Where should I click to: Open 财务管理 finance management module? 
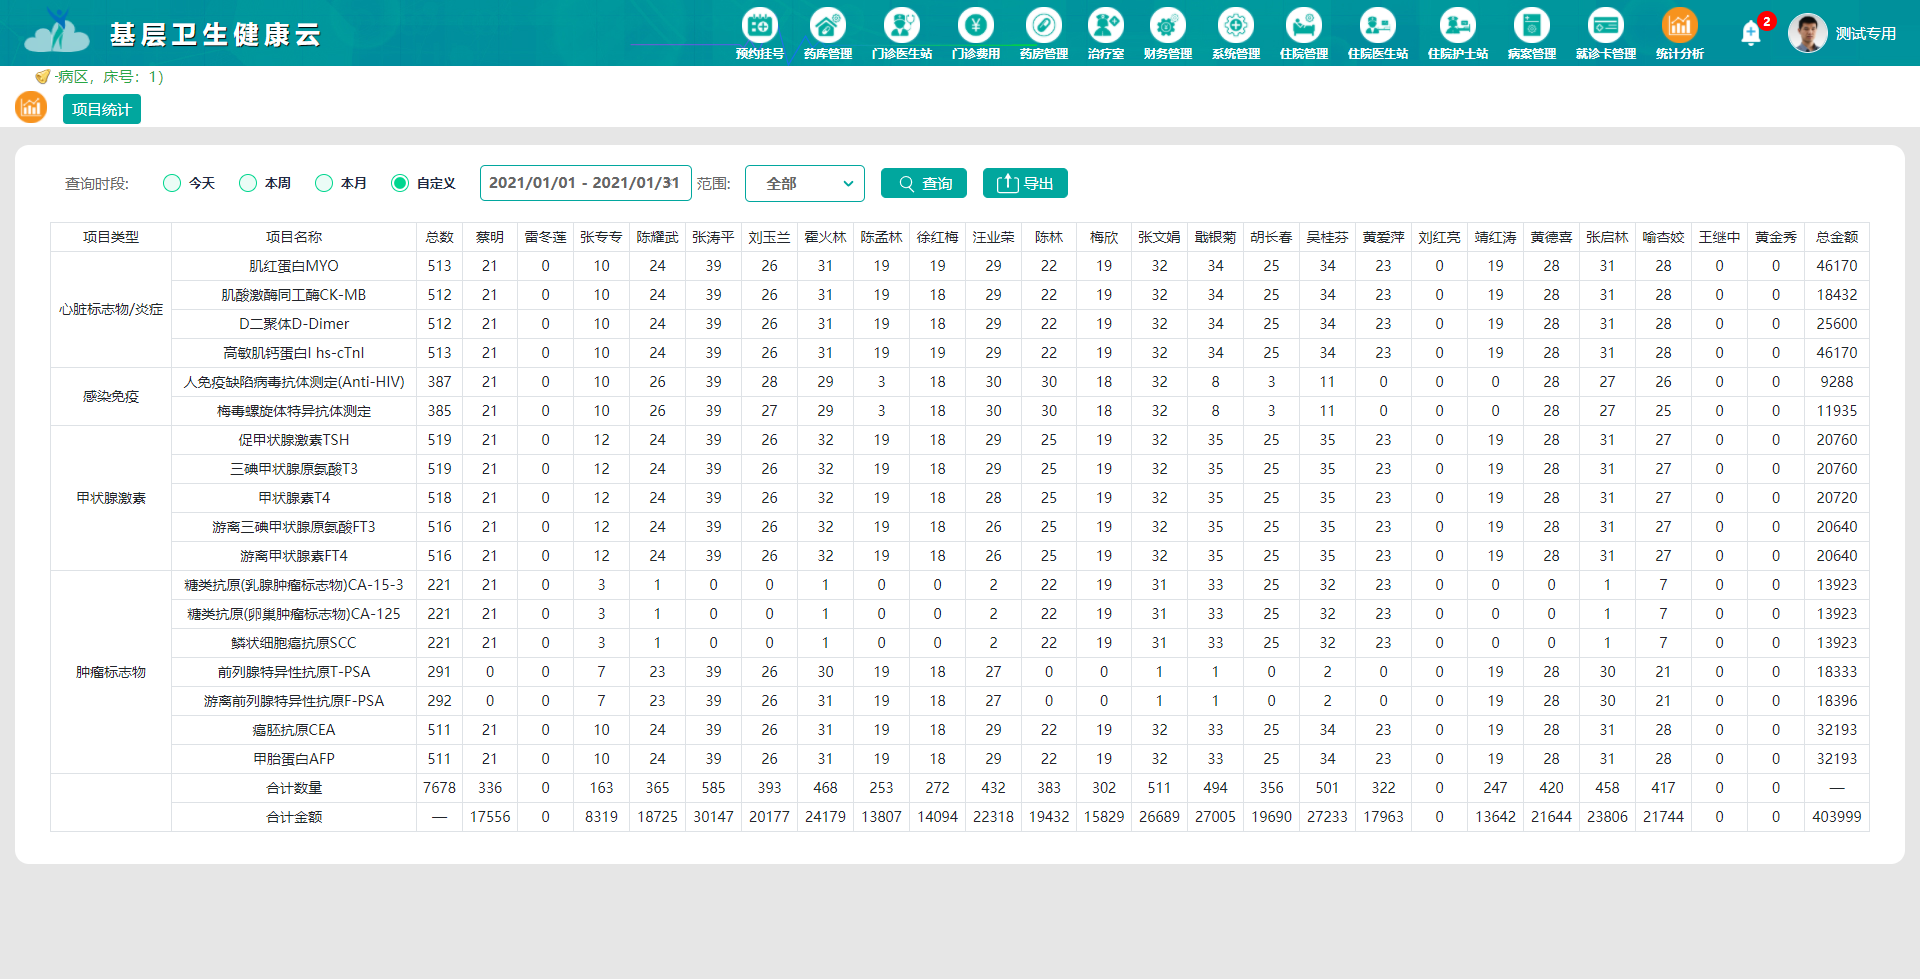1168,34
